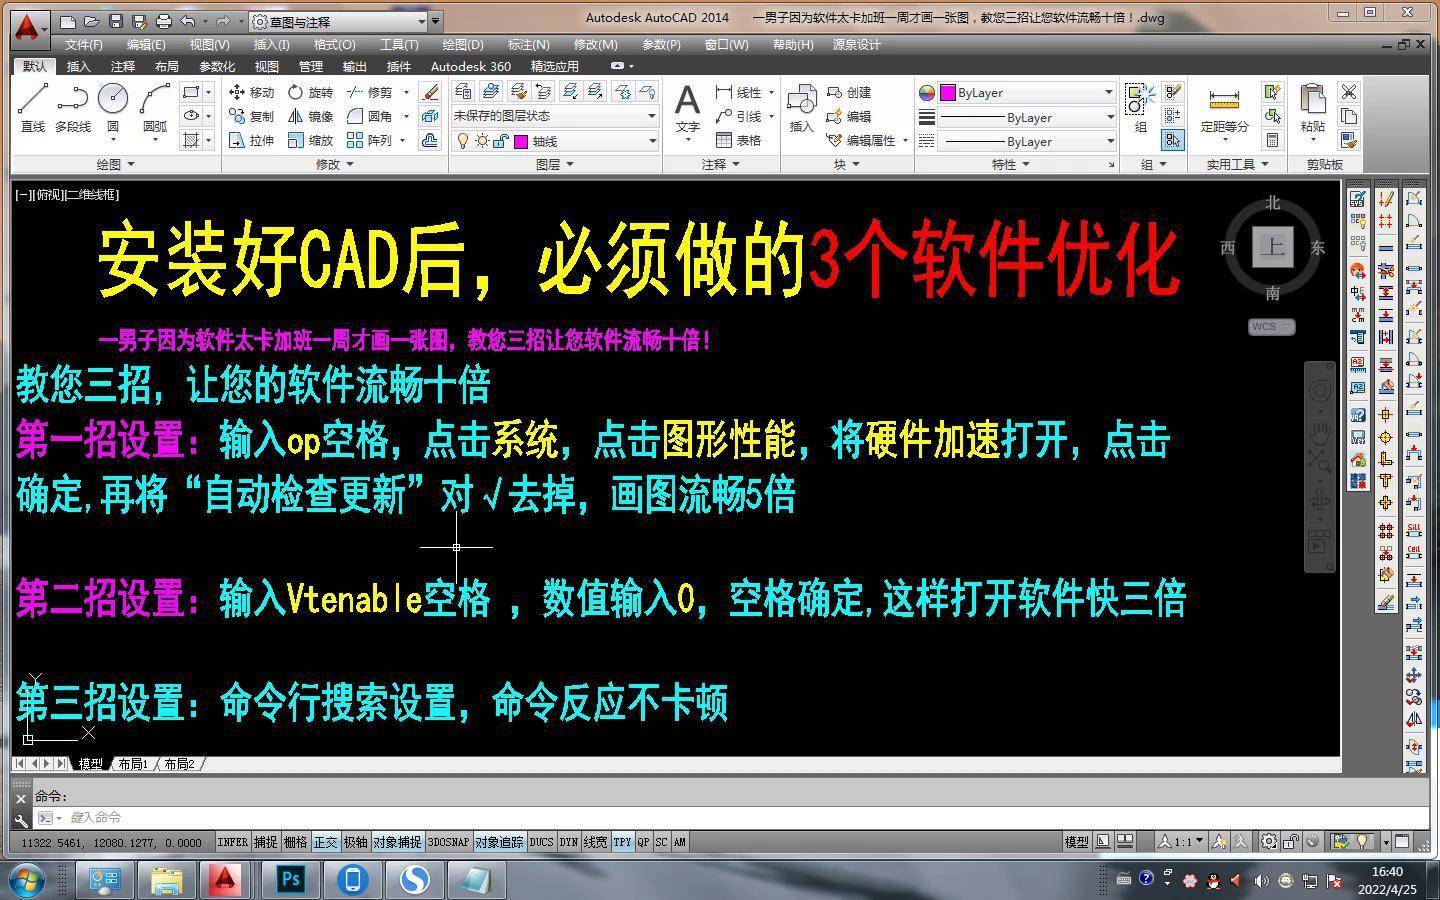The image size is (1440, 900).
Task: Switch to the 注释 ribbon tab
Action: (x=122, y=67)
